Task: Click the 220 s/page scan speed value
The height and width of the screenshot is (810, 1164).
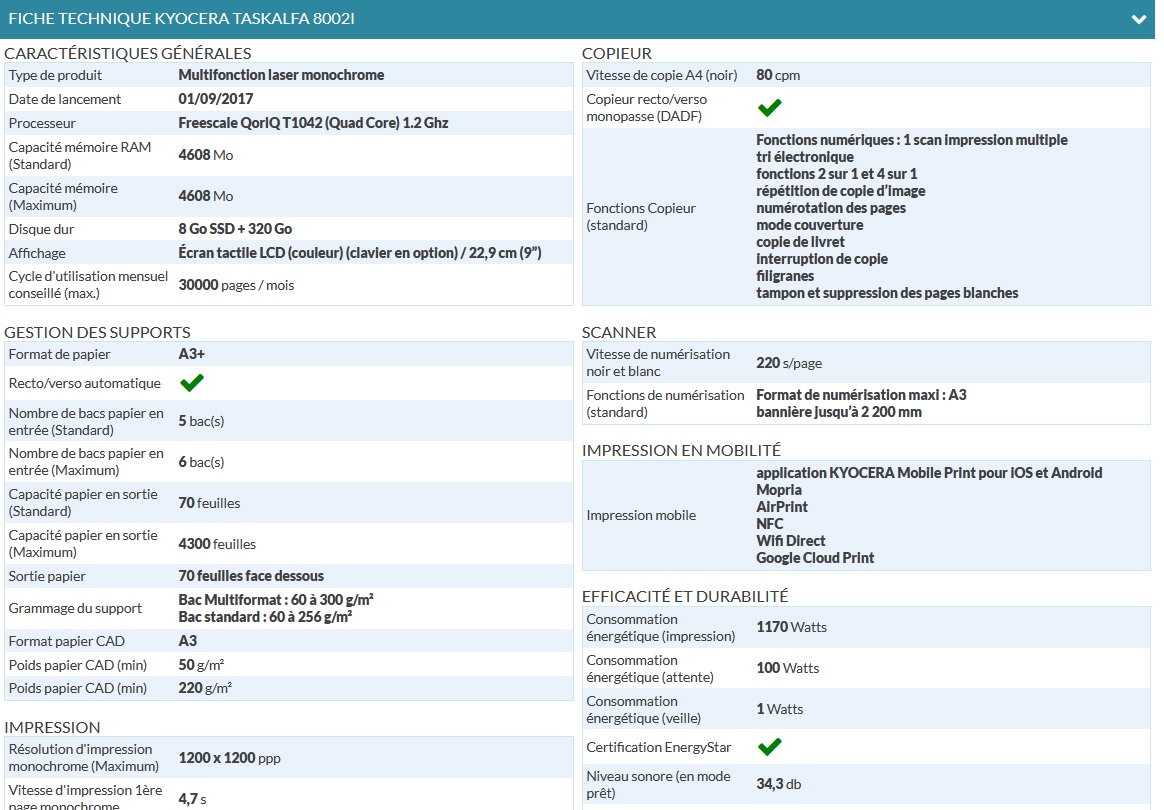Action: [789, 363]
